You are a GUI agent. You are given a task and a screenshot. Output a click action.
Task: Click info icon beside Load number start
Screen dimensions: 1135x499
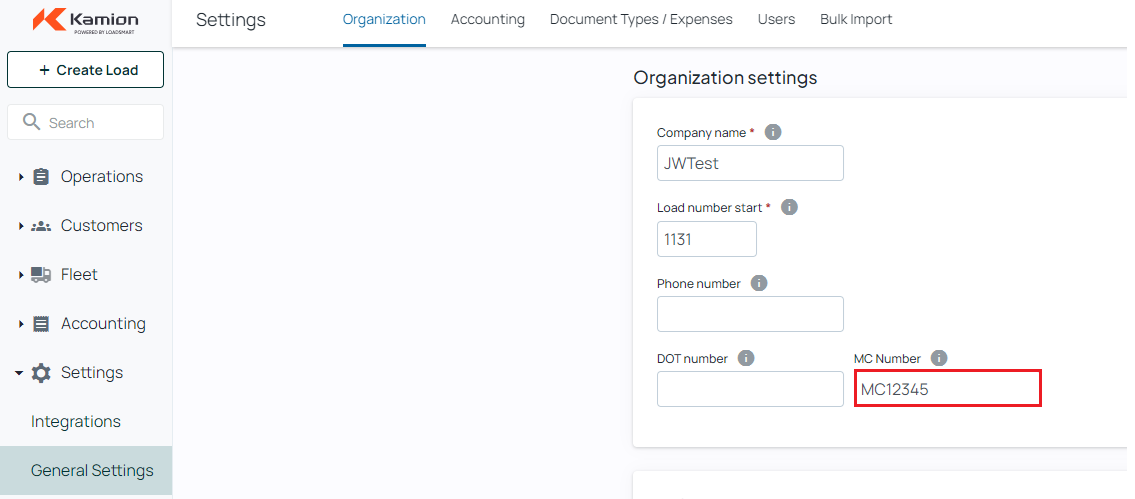point(789,207)
